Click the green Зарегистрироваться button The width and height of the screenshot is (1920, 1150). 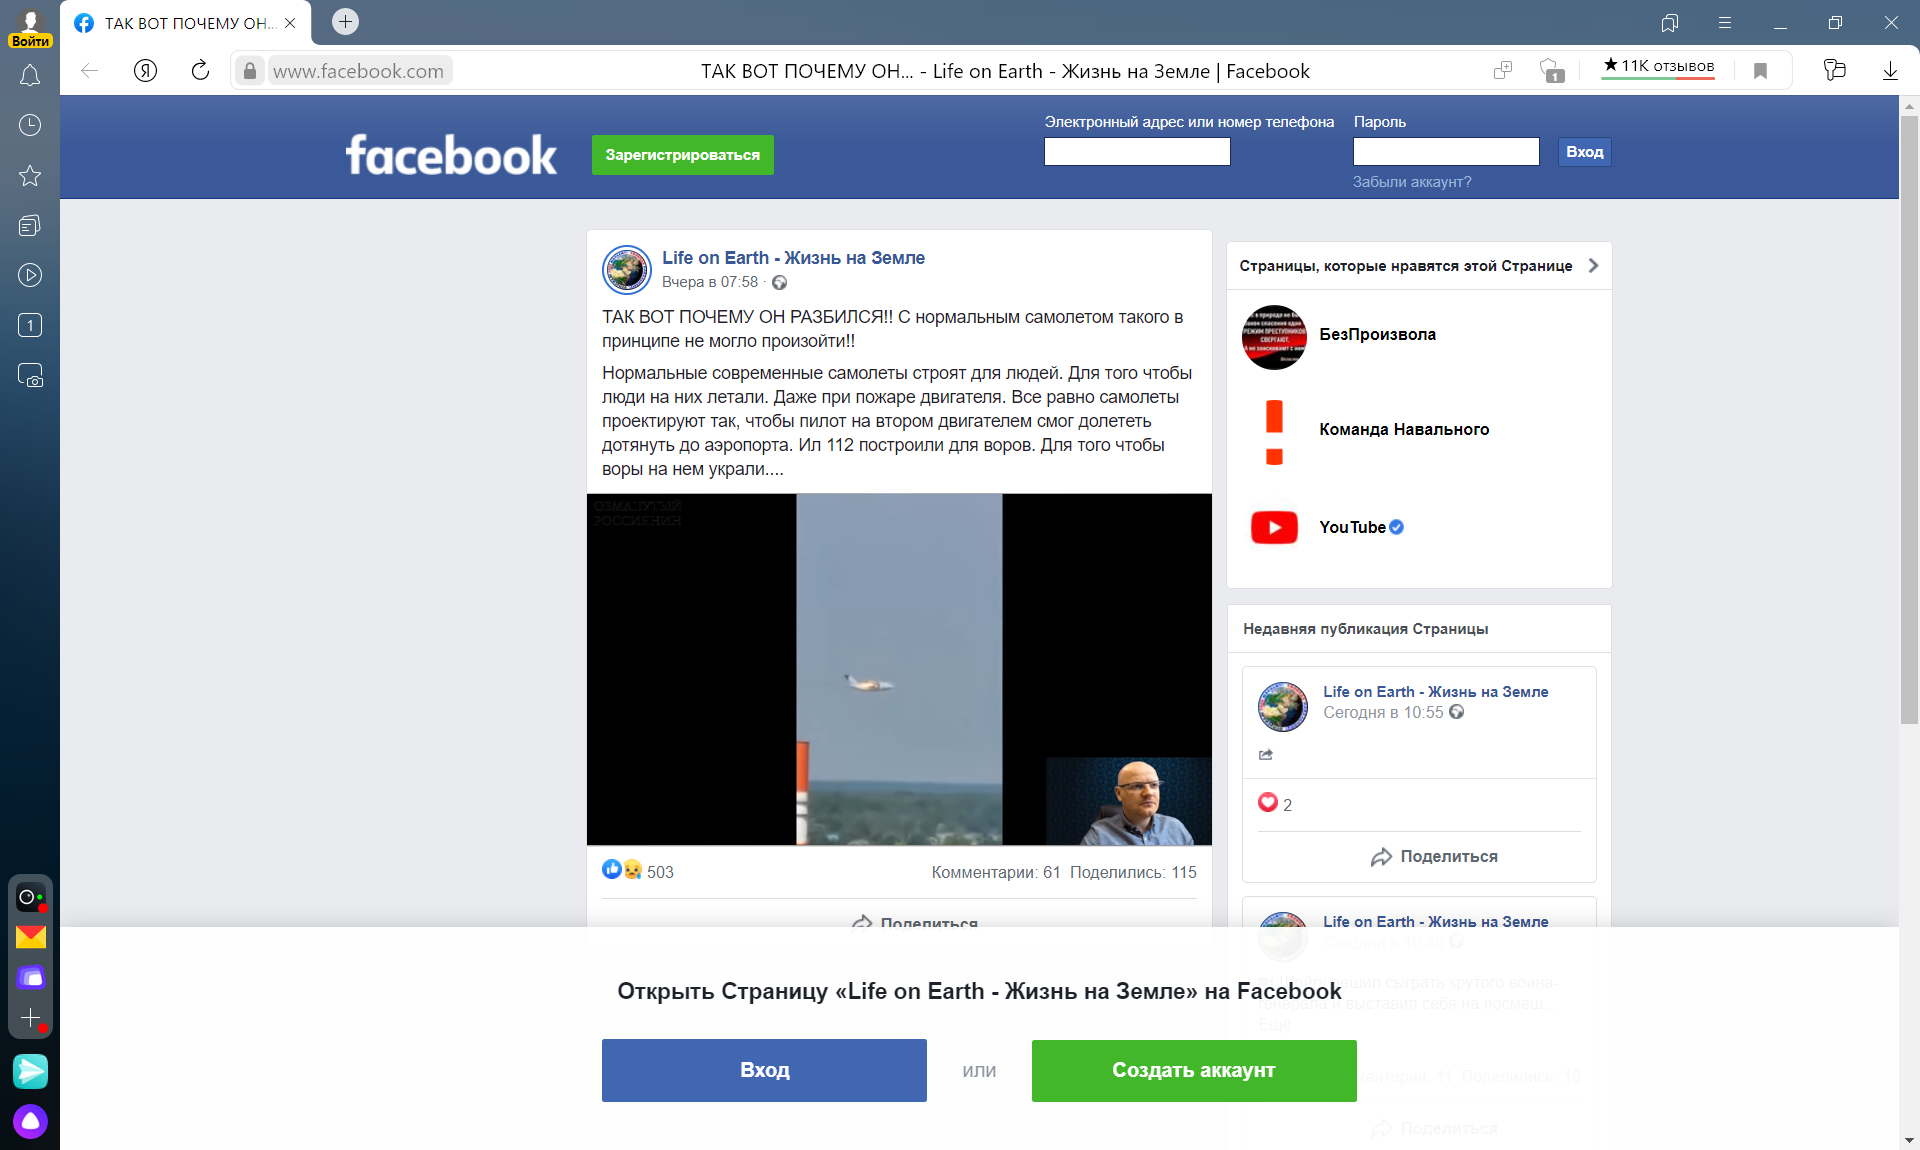point(683,155)
